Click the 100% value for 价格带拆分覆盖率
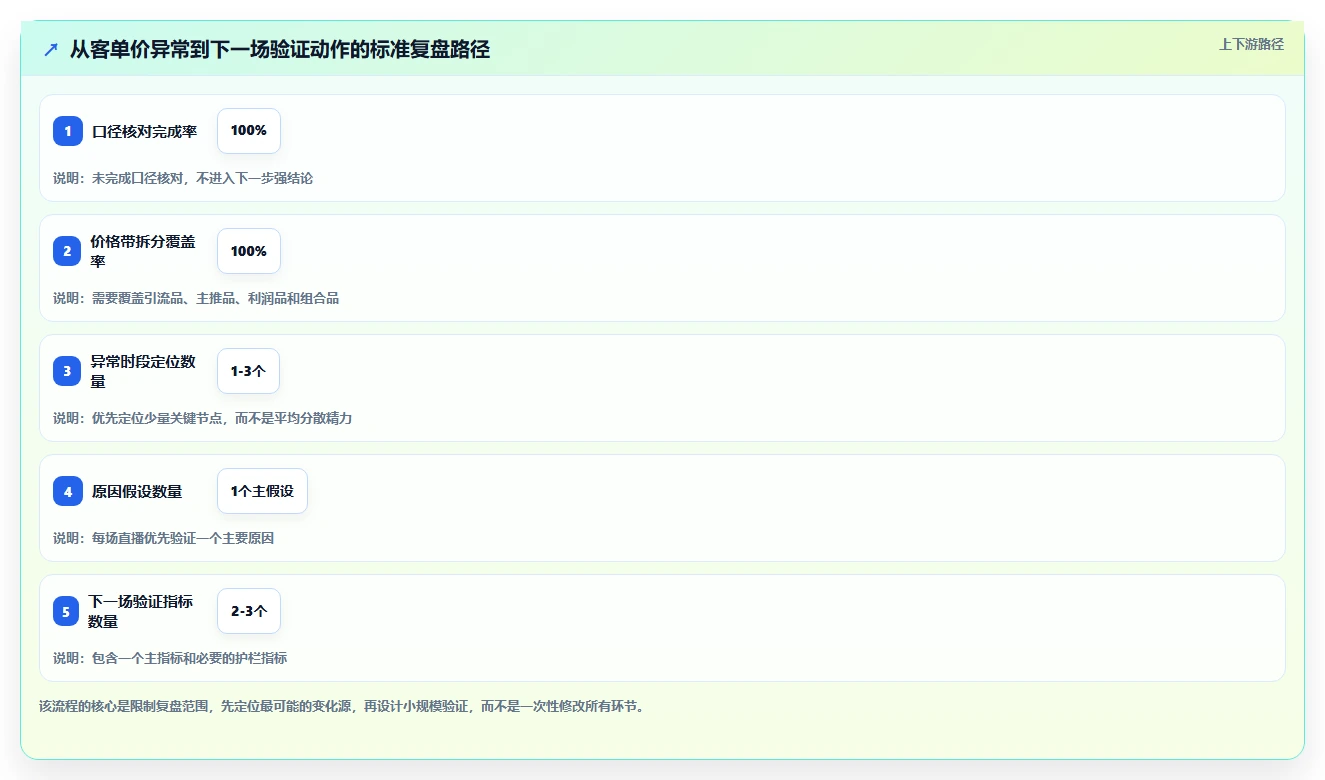 [x=249, y=251]
